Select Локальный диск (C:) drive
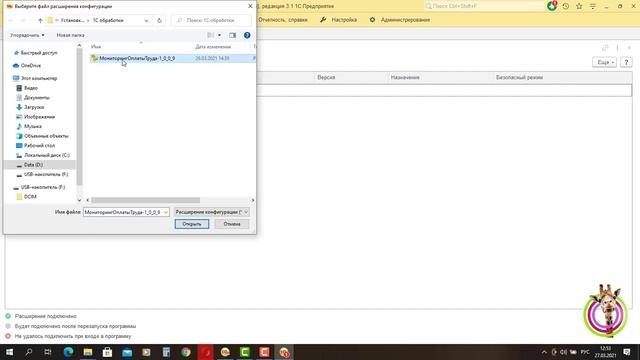Image resolution: width=640 pixels, height=360 pixels. [x=47, y=155]
